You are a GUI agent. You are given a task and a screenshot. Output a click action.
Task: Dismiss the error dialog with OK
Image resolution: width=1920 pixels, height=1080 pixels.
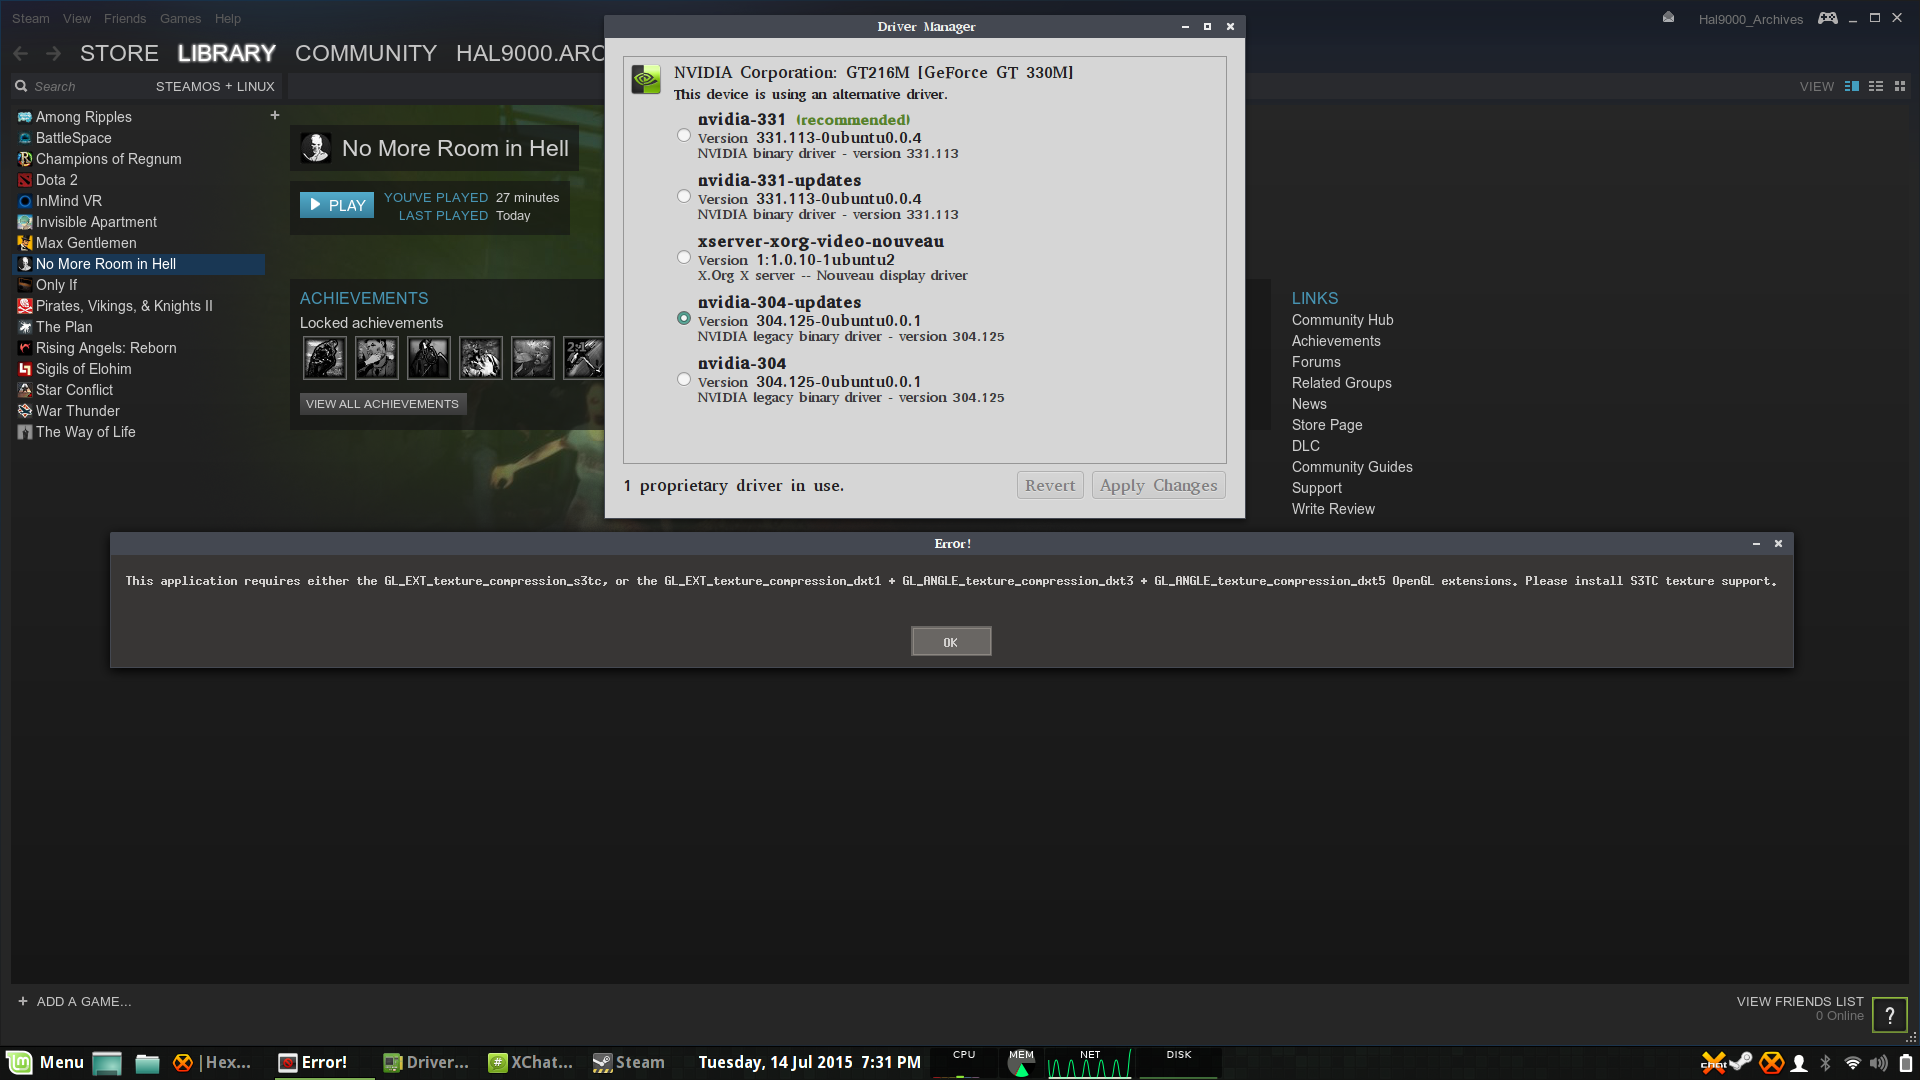951,642
